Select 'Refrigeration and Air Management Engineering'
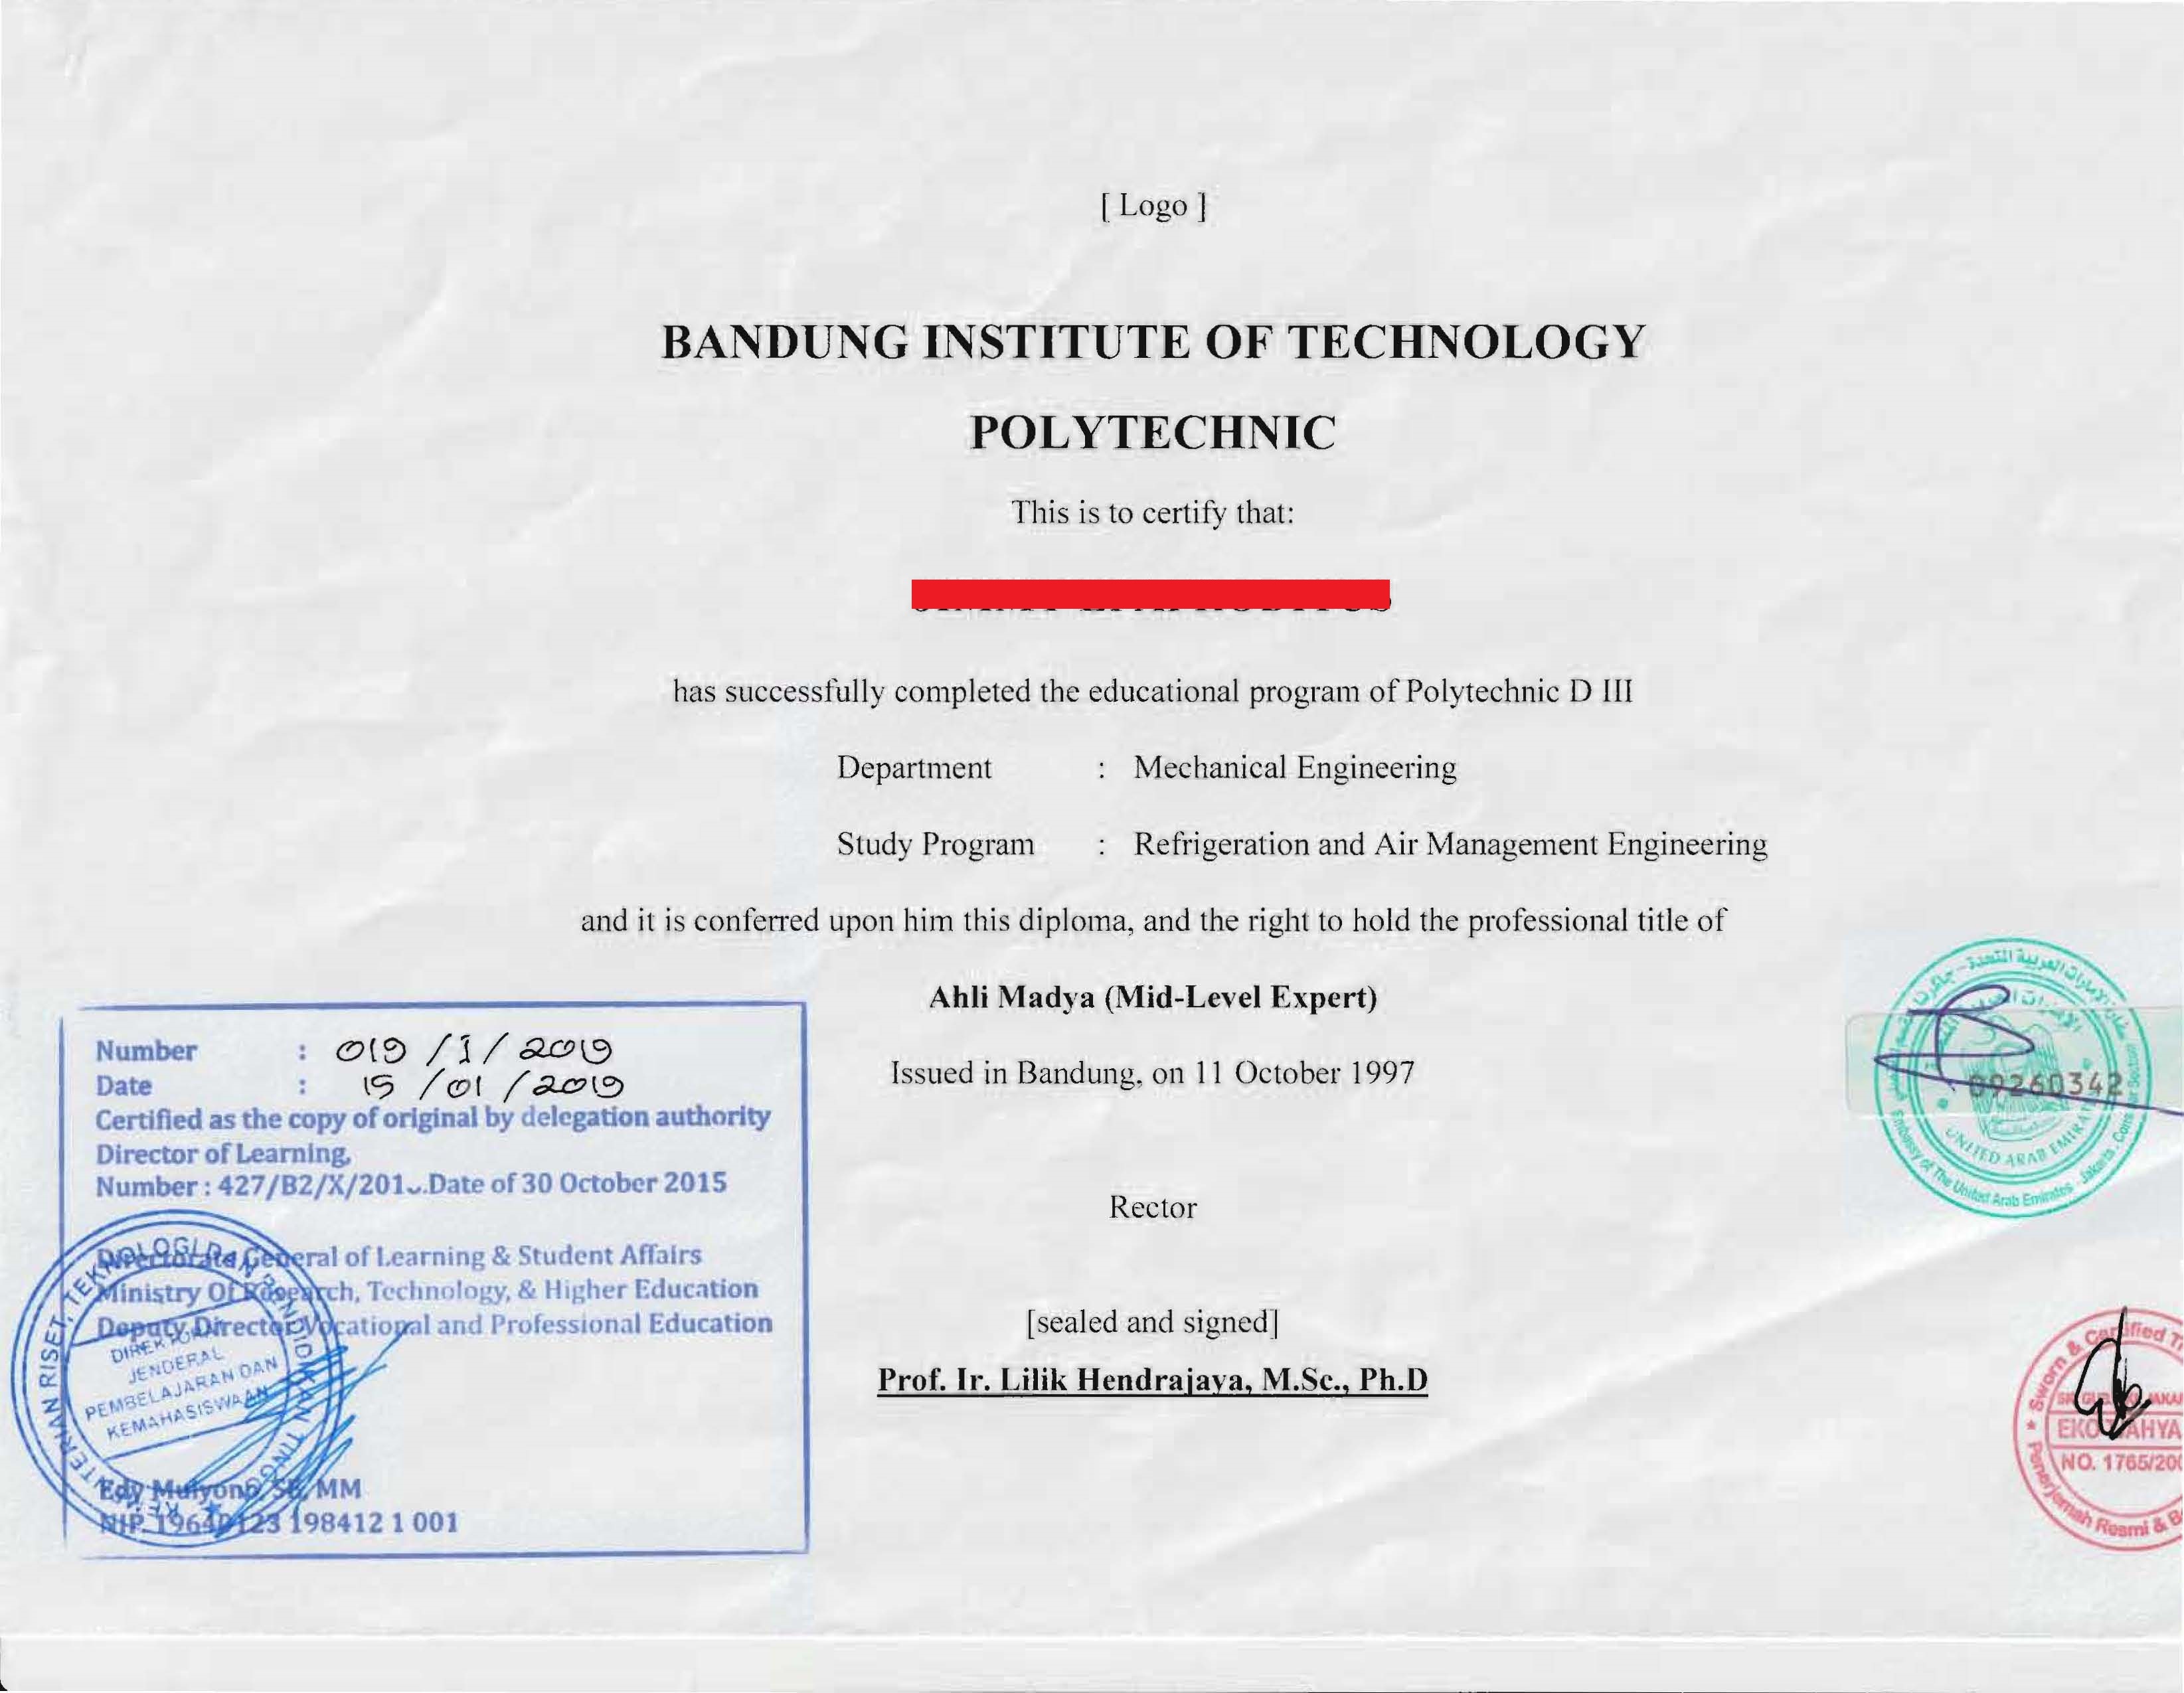The width and height of the screenshot is (2184, 1693). [1450, 845]
